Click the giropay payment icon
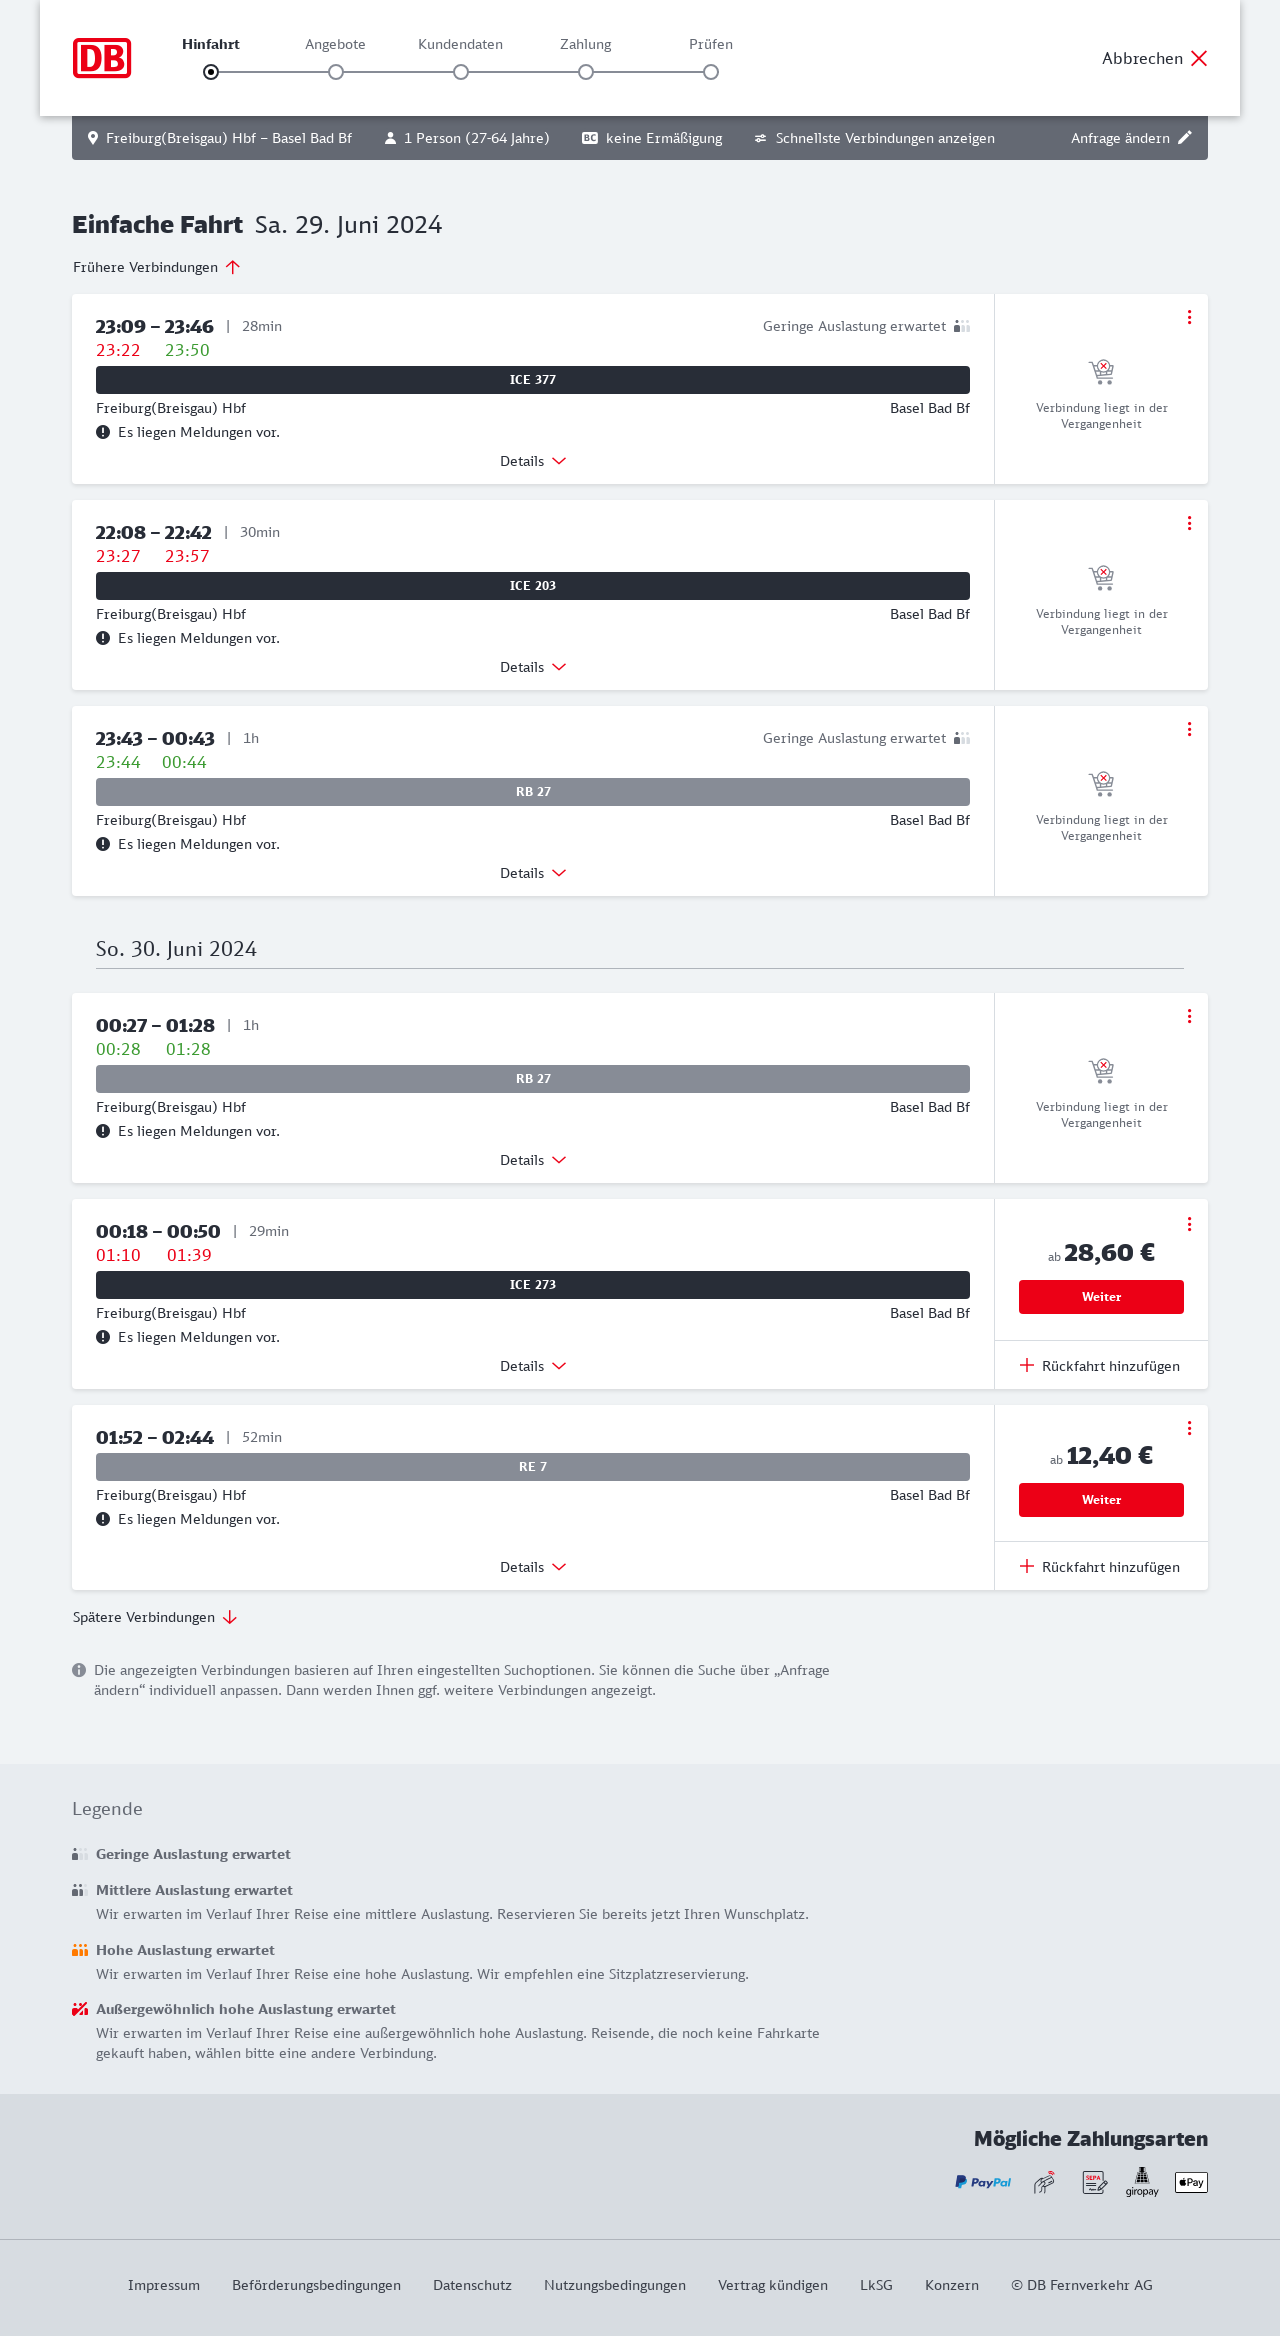This screenshot has height=2336, width=1280. coord(1142,2182)
